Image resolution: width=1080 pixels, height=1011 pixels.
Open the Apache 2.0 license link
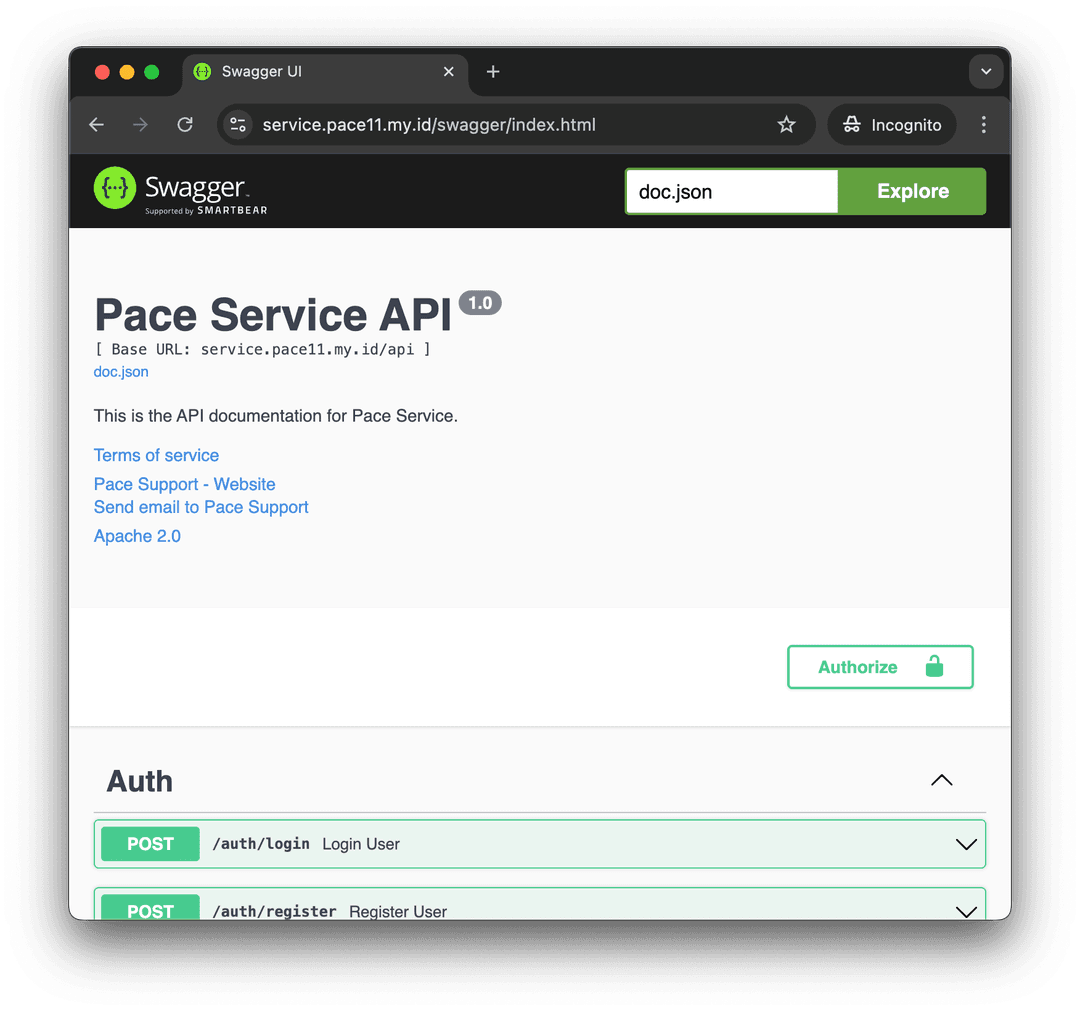click(137, 536)
